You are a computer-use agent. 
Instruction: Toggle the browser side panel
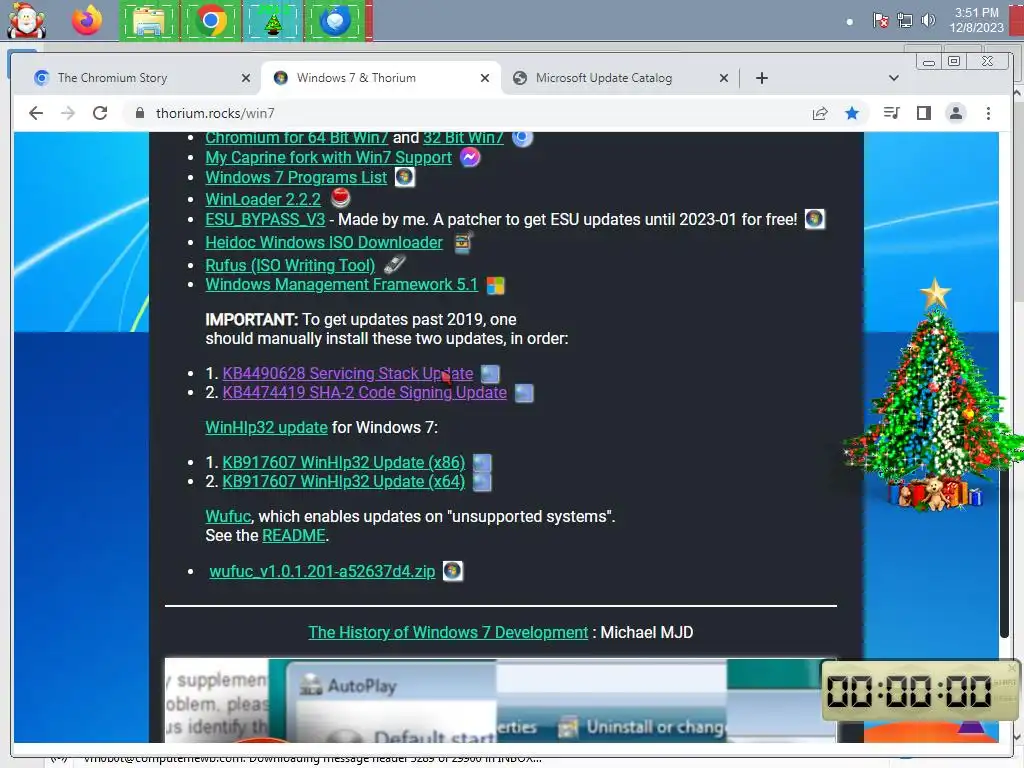pyautogui.click(x=923, y=114)
